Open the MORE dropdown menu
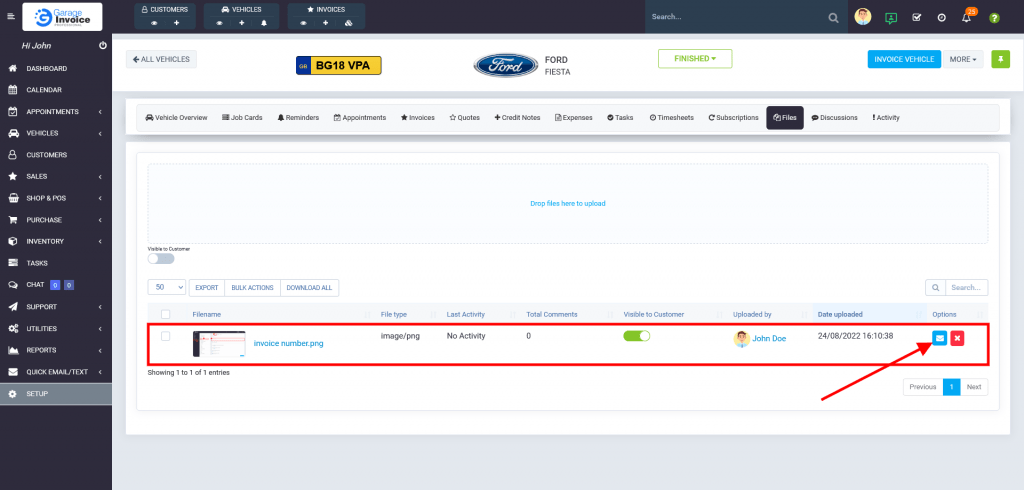Viewport: 1024px width, 490px height. tap(963, 59)
